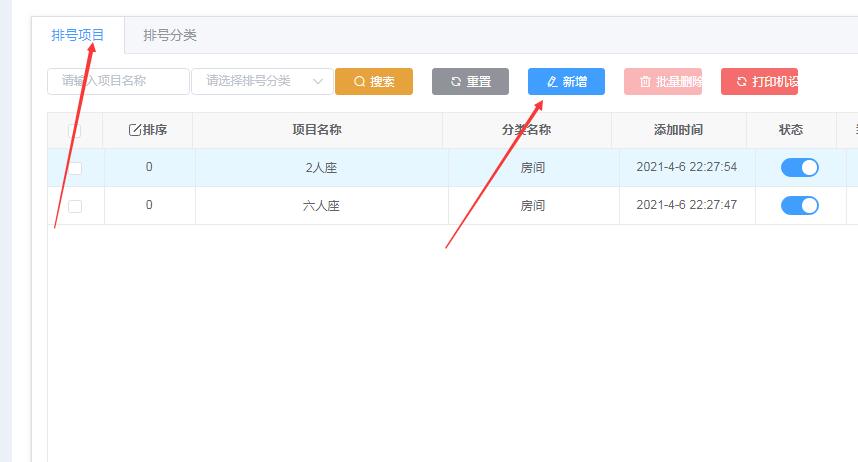Click the 2人座 project name cell
Screen dimensions: 858x462
321,168
